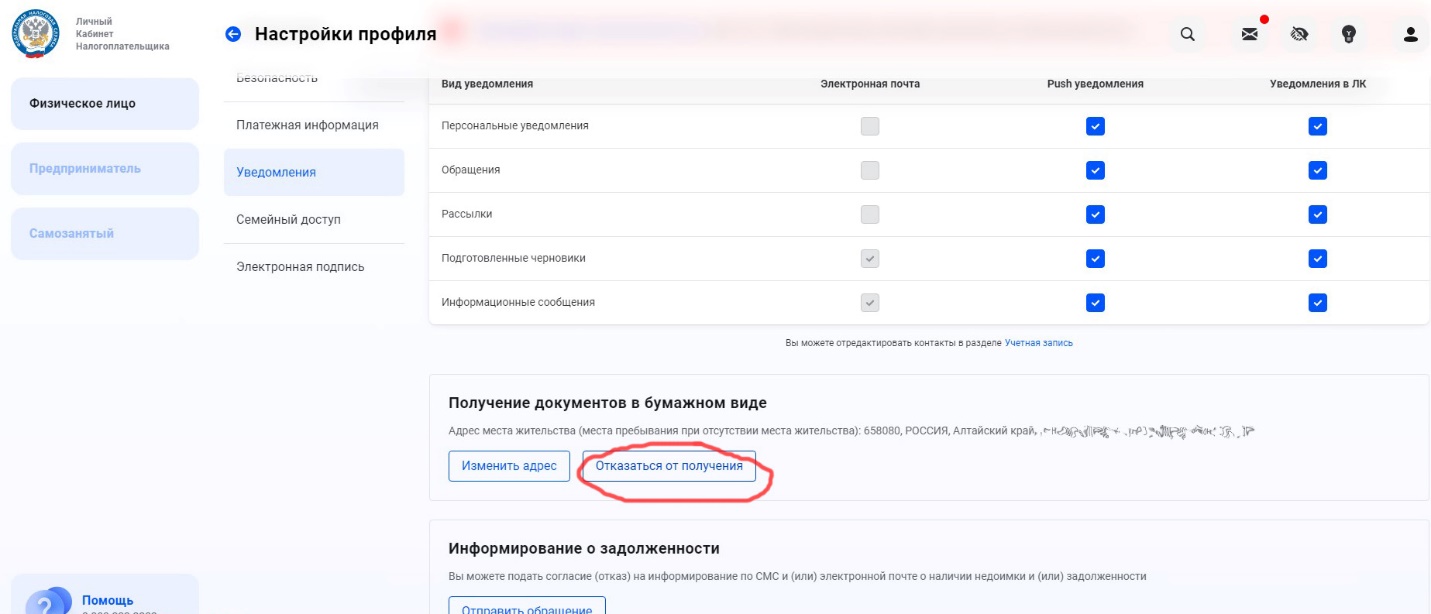Open search with the magnifier icon
The height and width of the screenshot is (614, 1431).
(1188, 34)
